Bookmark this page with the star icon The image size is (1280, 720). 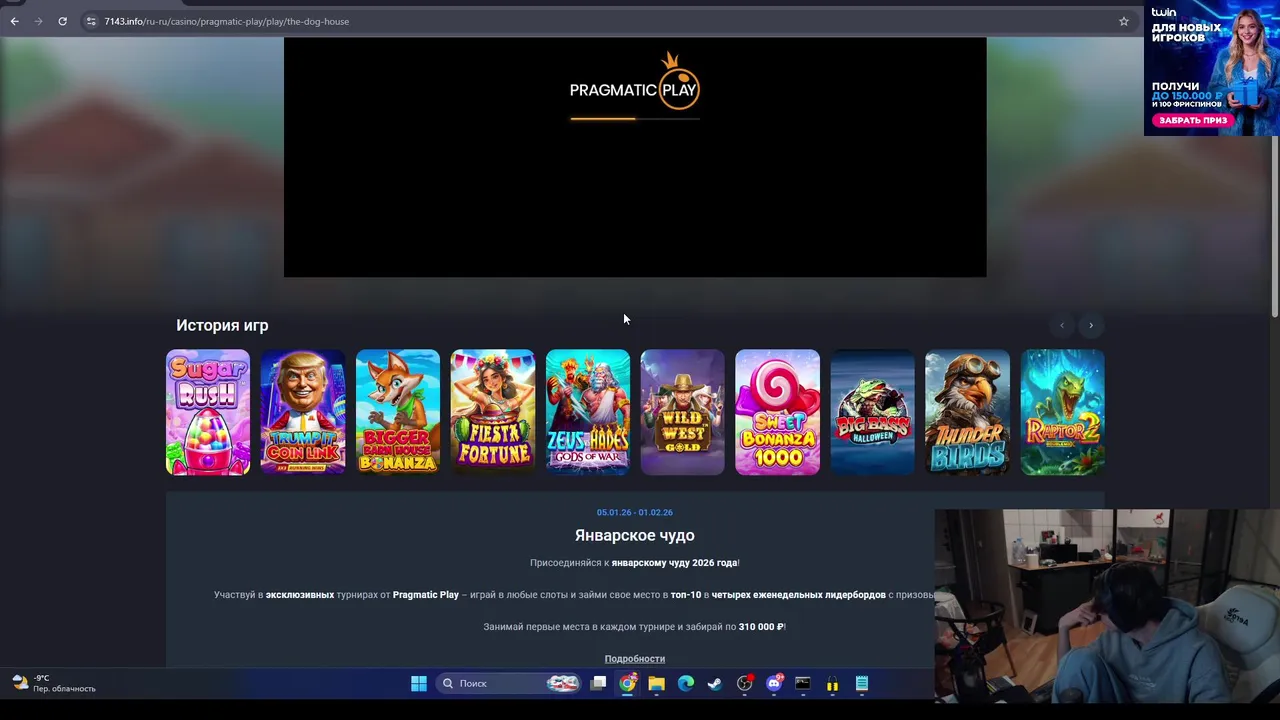pos(1123,21)
